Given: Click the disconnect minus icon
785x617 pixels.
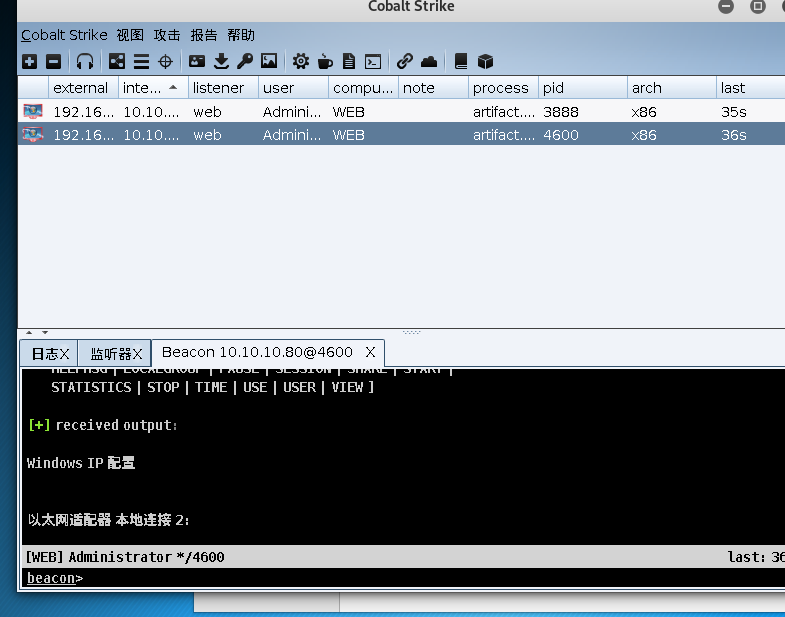Looking at the screenshot, I should [54, 62].
